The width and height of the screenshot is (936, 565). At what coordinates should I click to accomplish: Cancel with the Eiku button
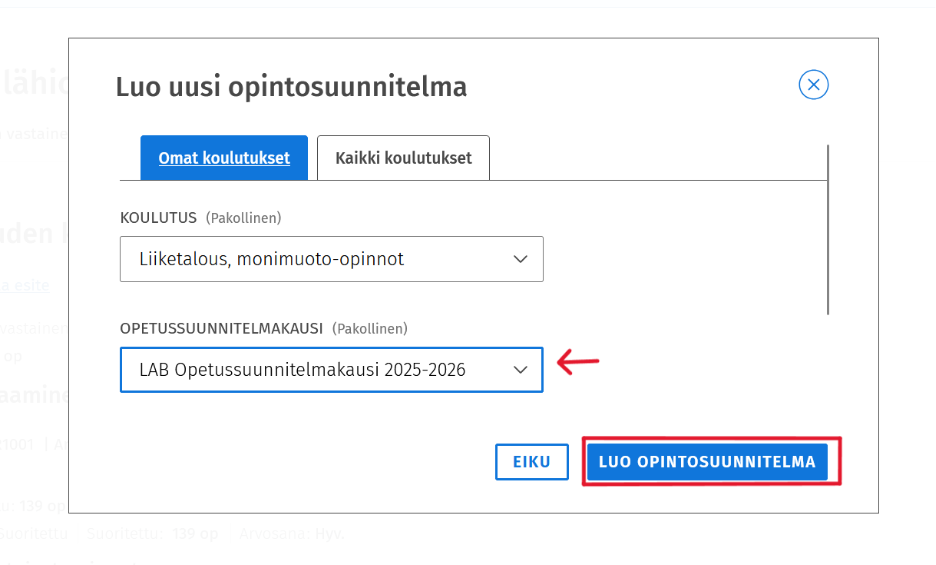pyautogui.click(x=531, y=462)
